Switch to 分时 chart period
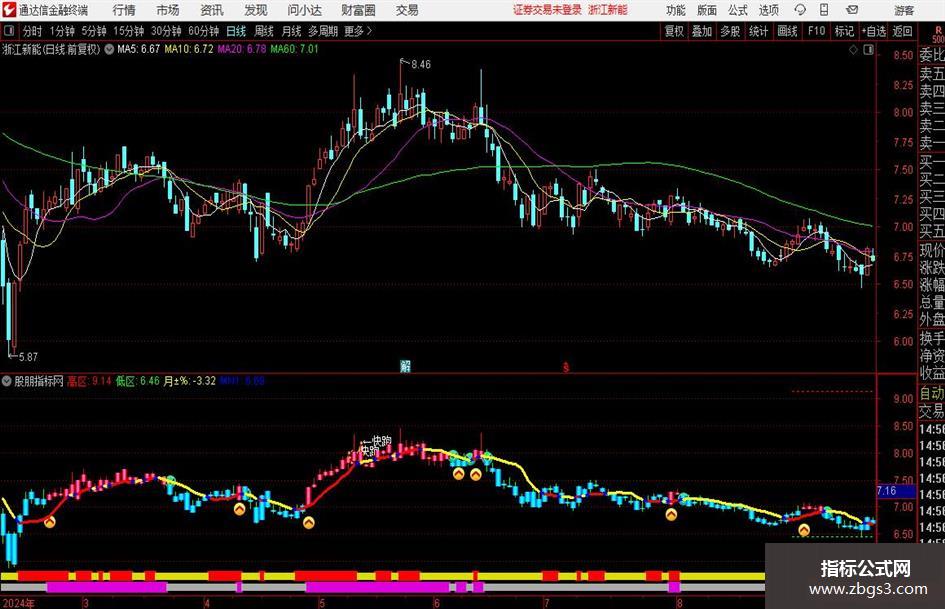Viewport: 945px width, 609px height. coord(33,31)
